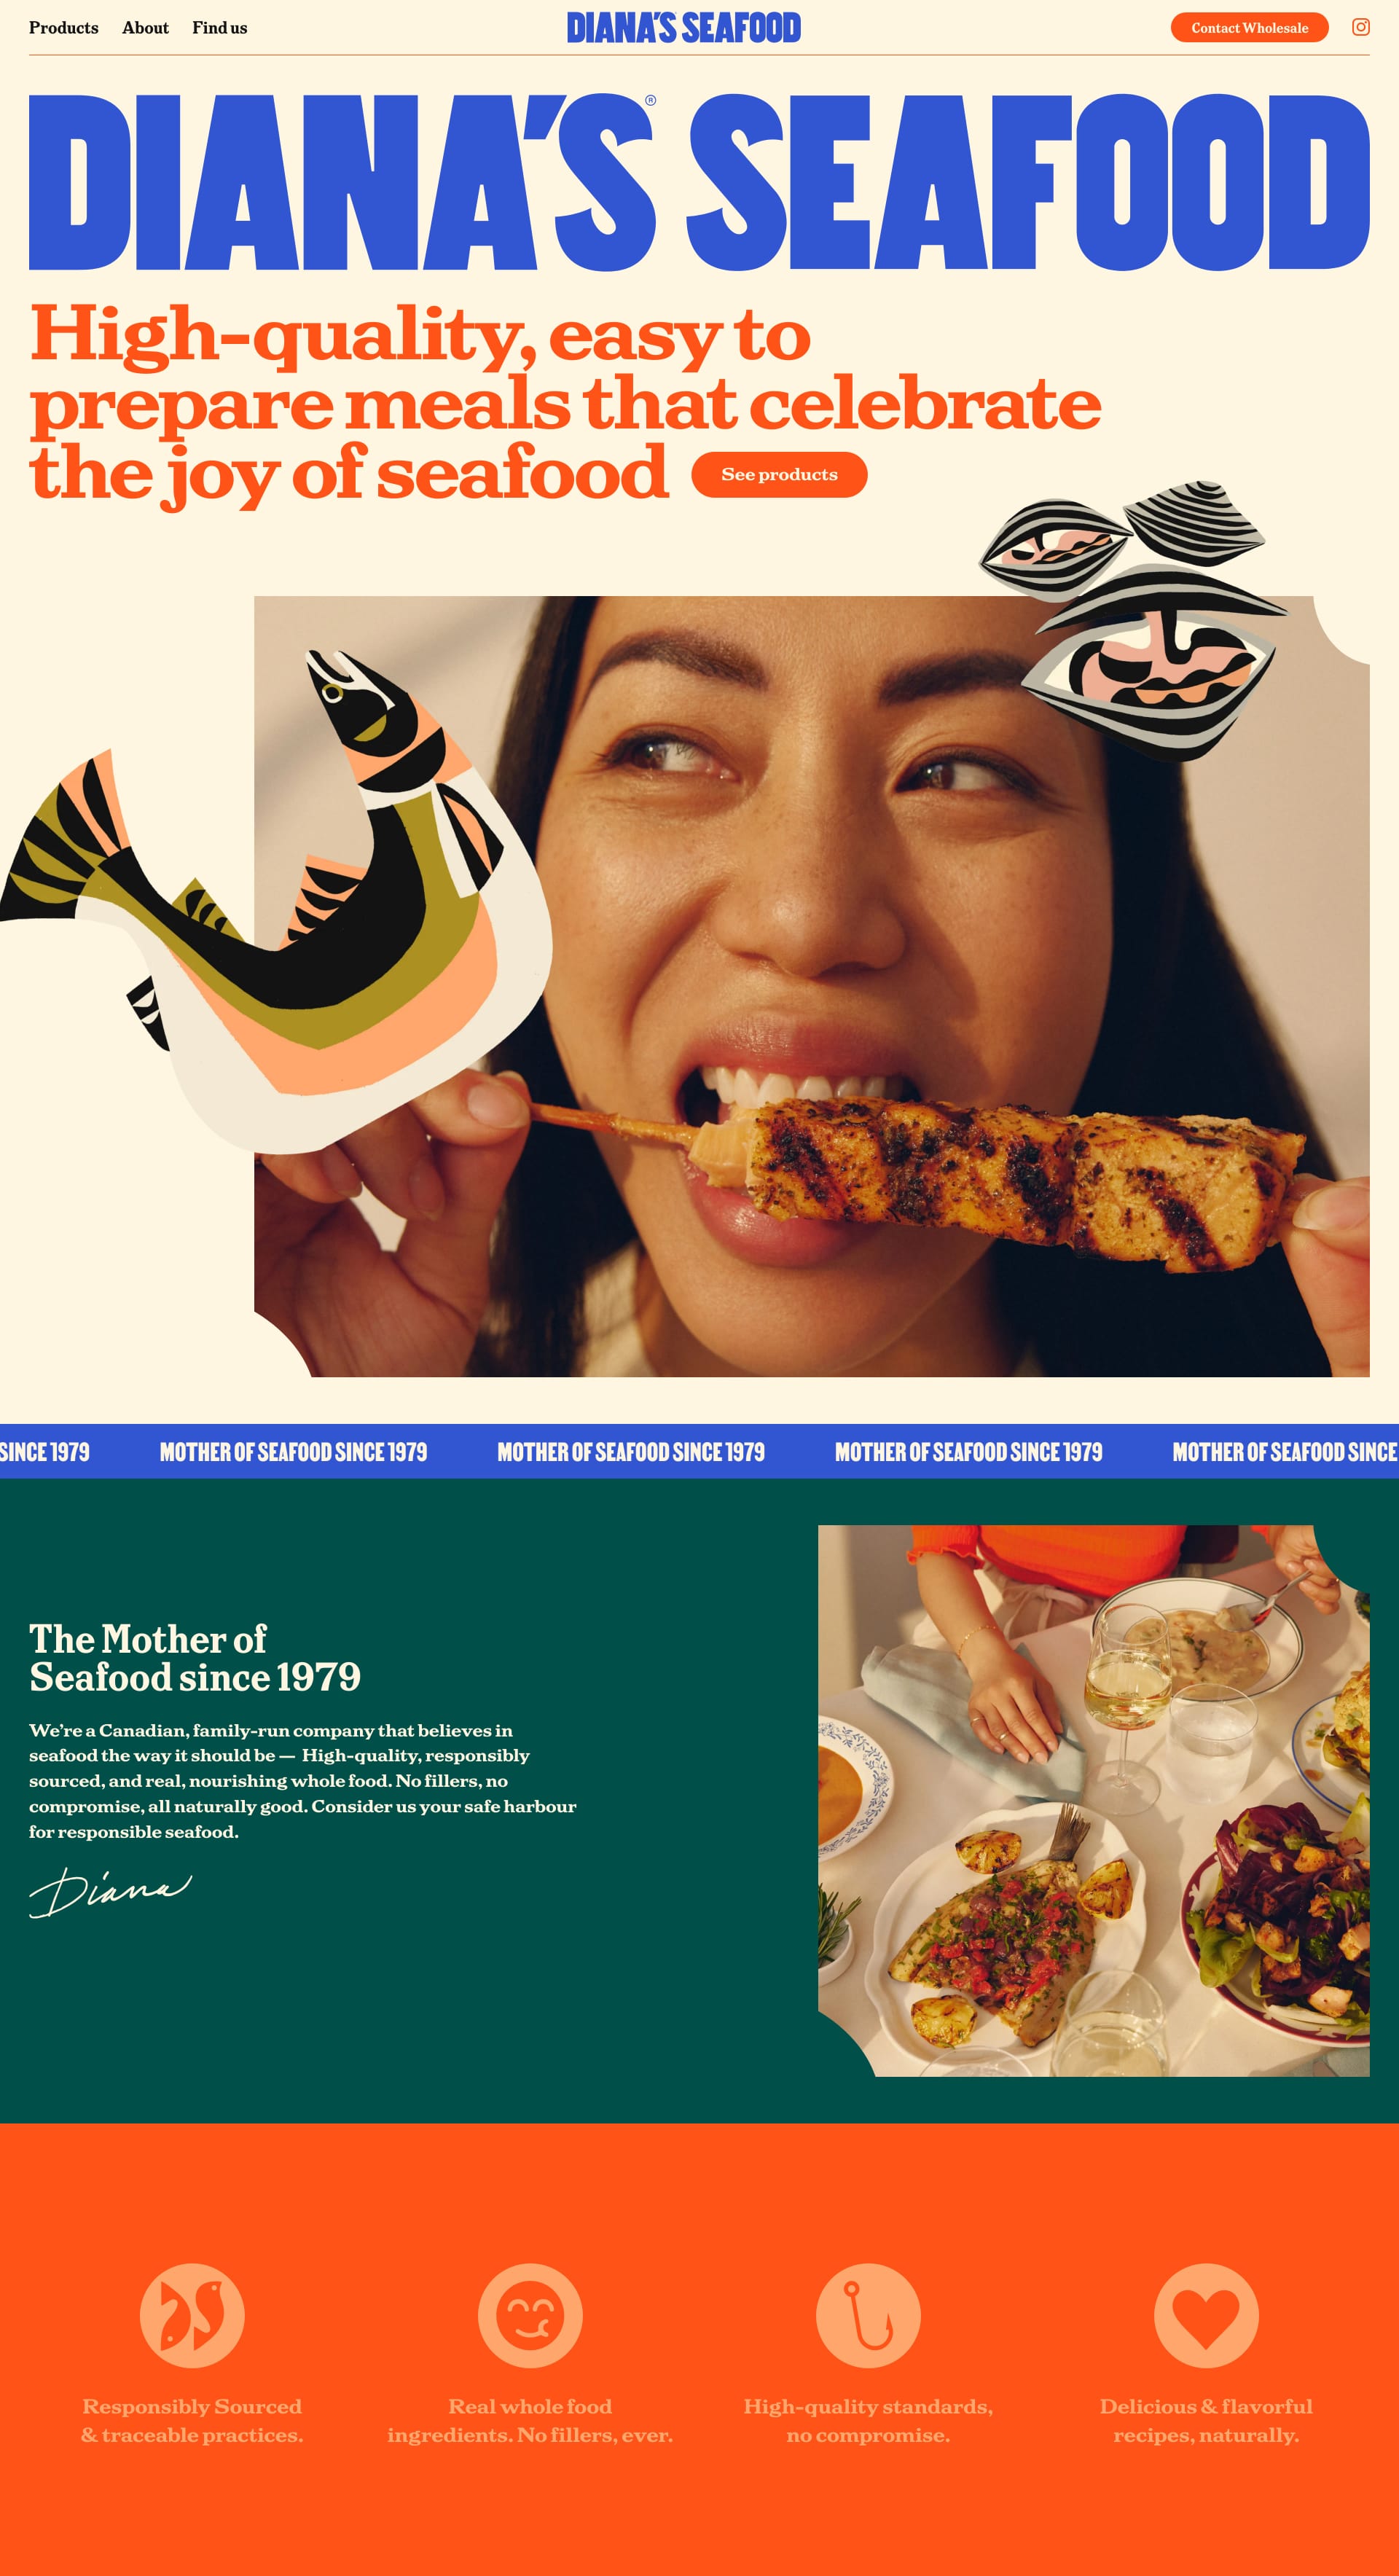
Task: Click the fish hook quality standards icon
Action: coord(868,2315)
